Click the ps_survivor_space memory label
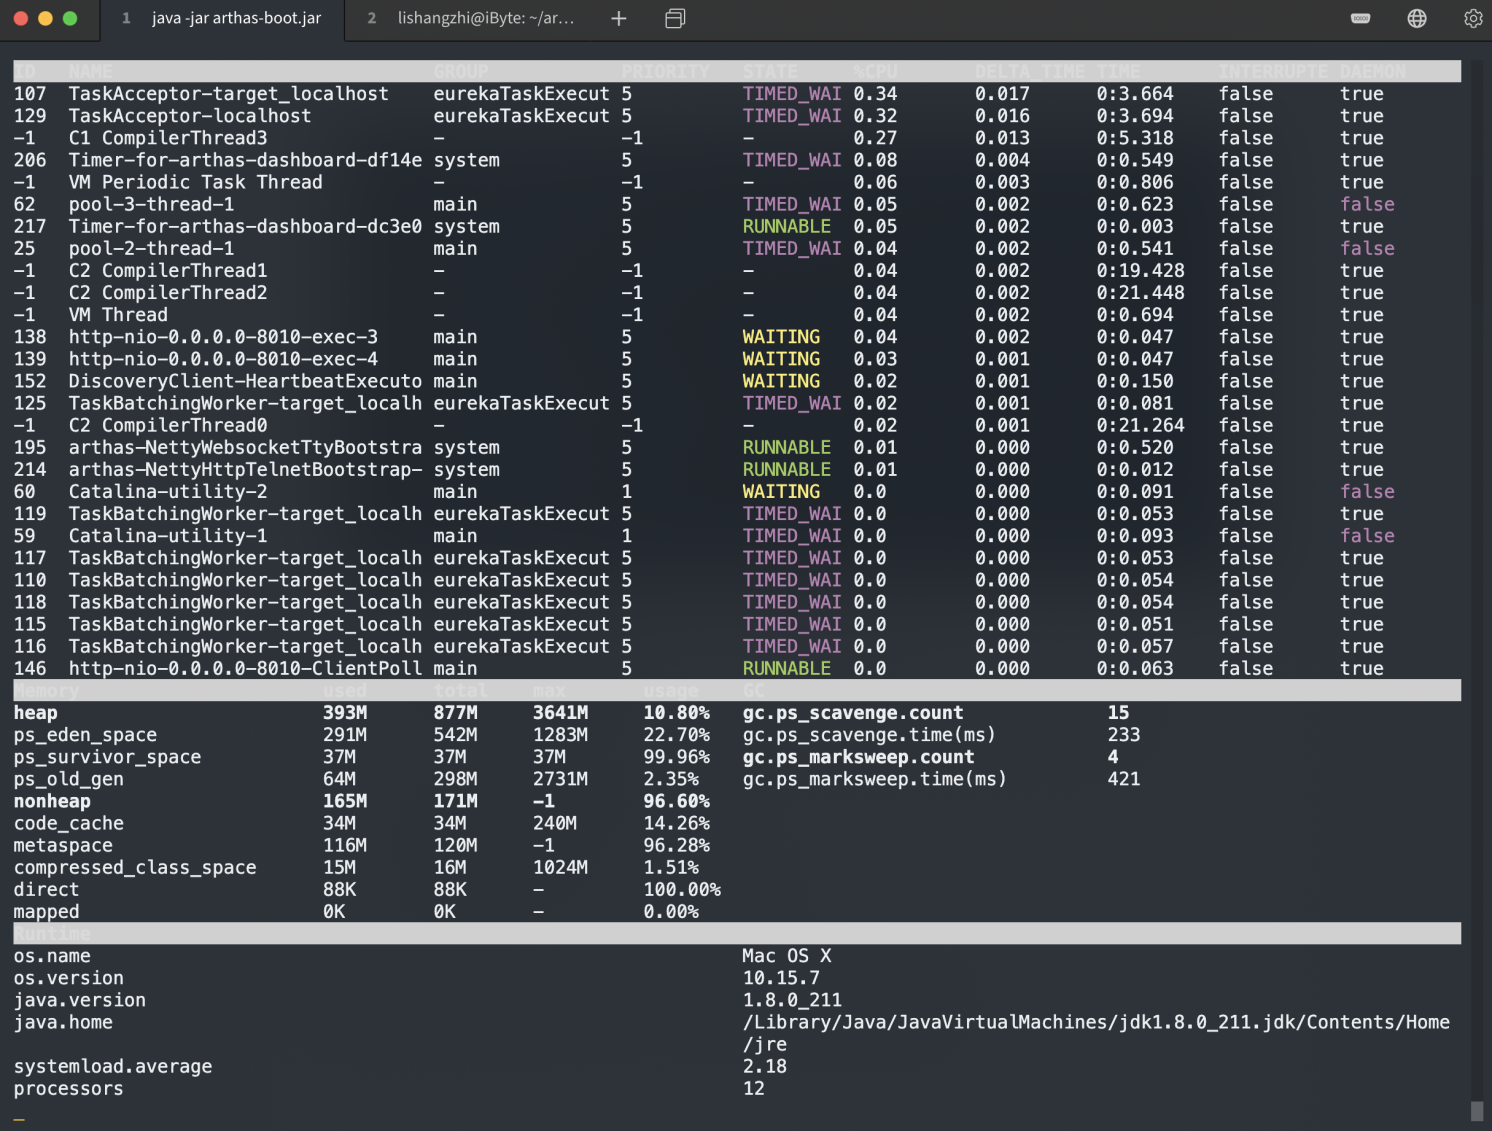The height and width of the screenshot is (1131, 1492). coord(107,757)
